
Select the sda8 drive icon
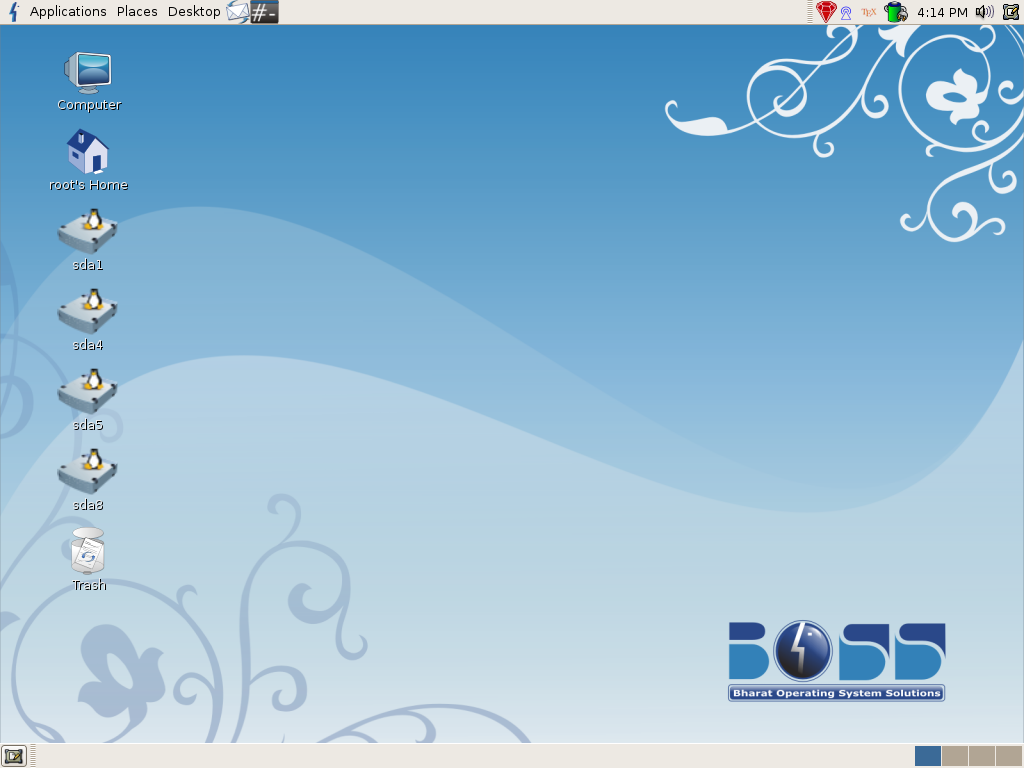pos(88,473)
